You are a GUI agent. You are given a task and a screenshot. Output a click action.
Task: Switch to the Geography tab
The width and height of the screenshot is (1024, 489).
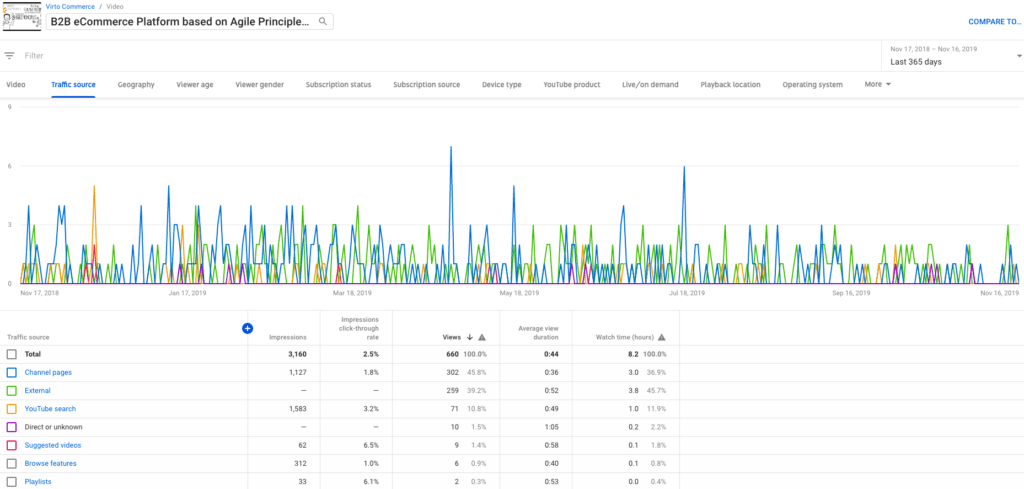[x=136, y=85]
